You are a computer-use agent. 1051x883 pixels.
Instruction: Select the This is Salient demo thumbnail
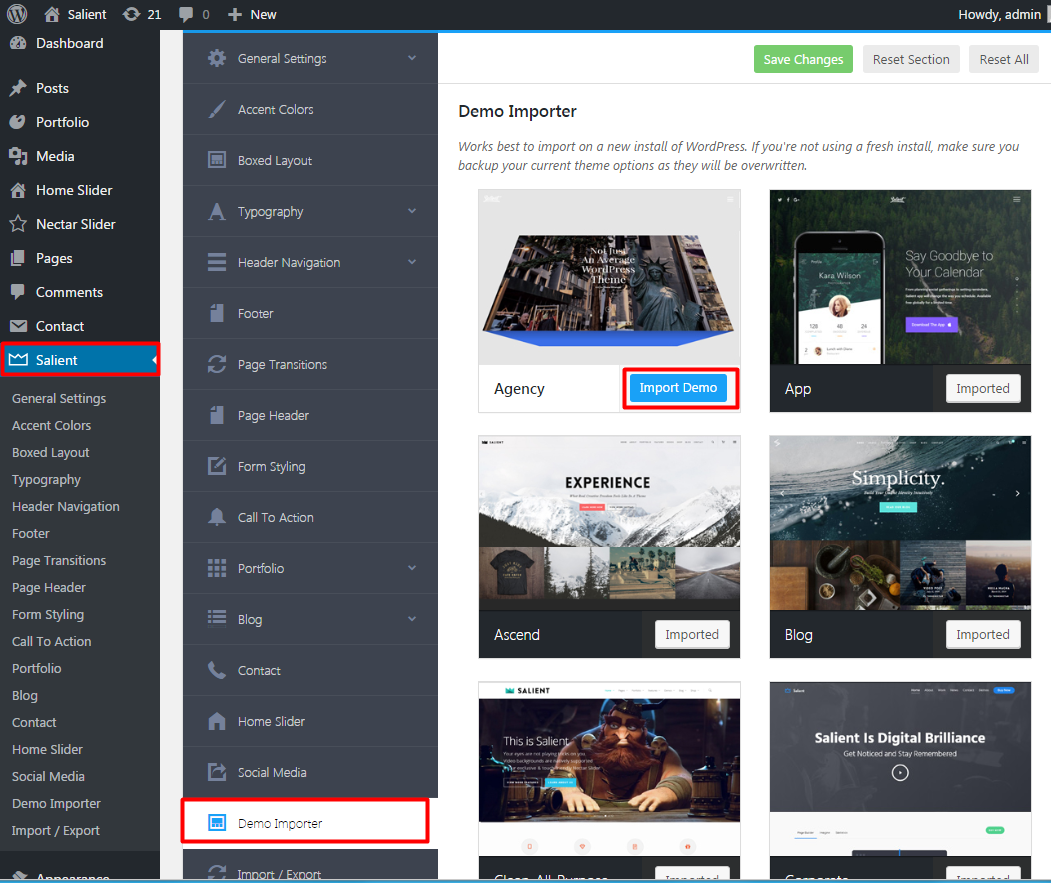click(609, 769)
